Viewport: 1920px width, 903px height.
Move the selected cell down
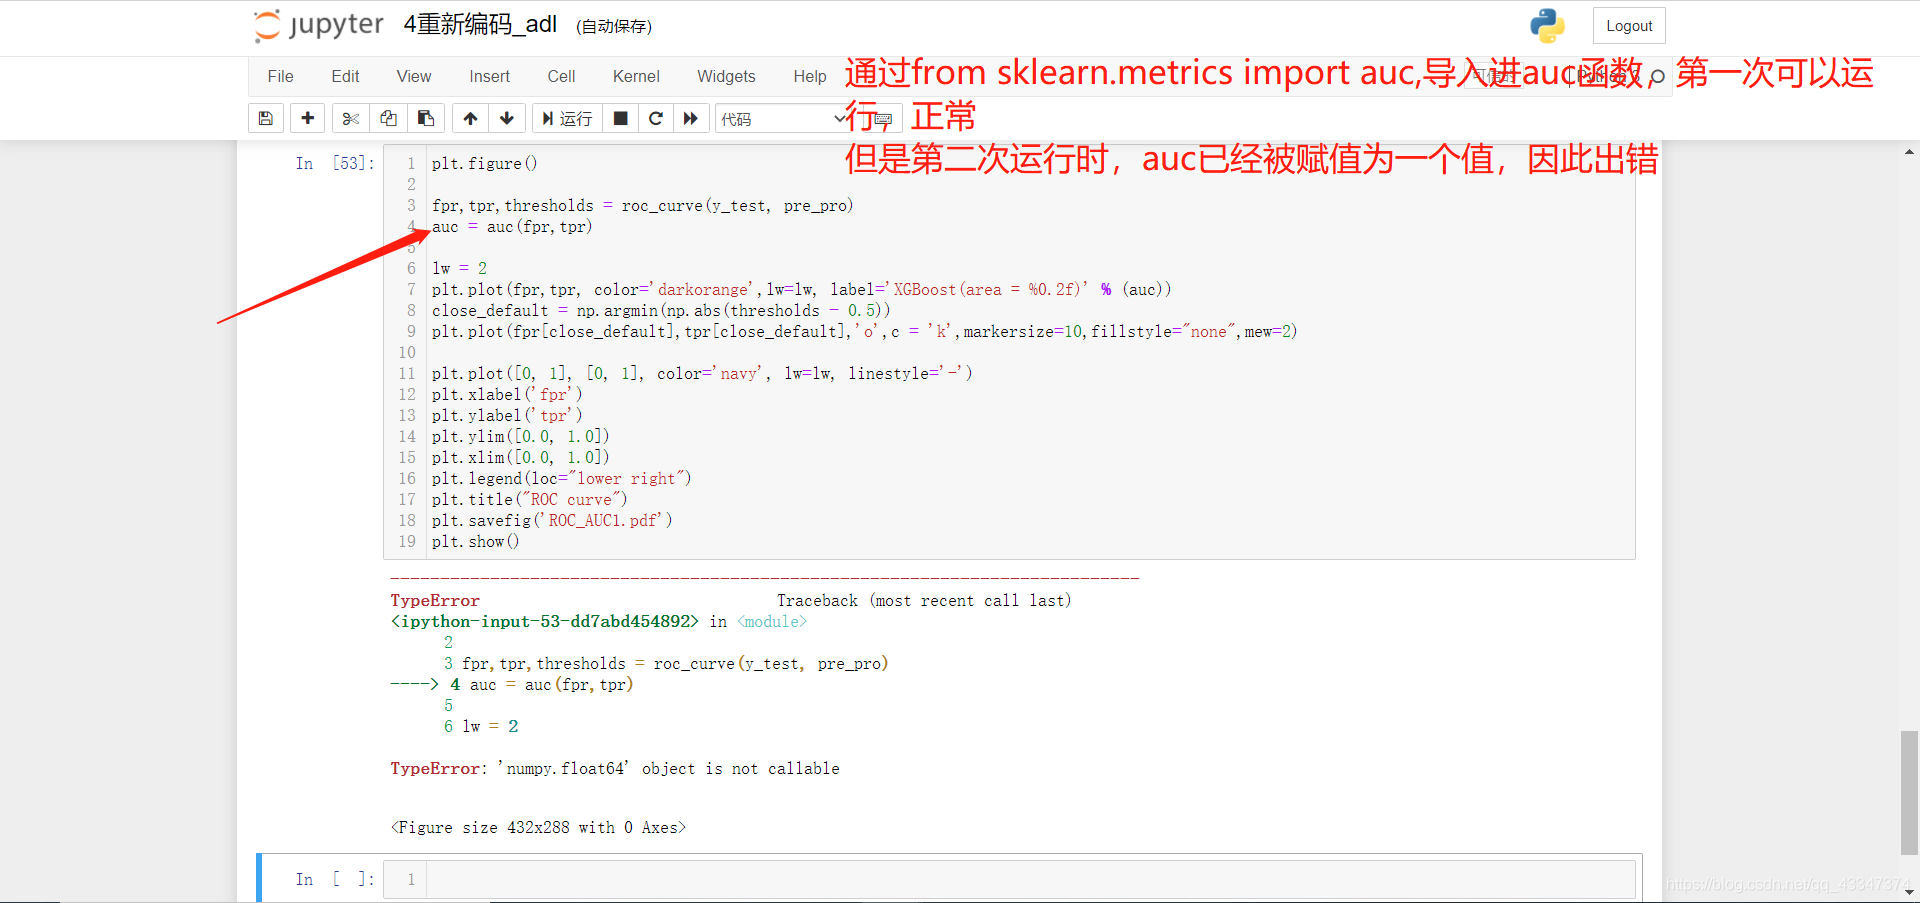(x=507, y=118)
